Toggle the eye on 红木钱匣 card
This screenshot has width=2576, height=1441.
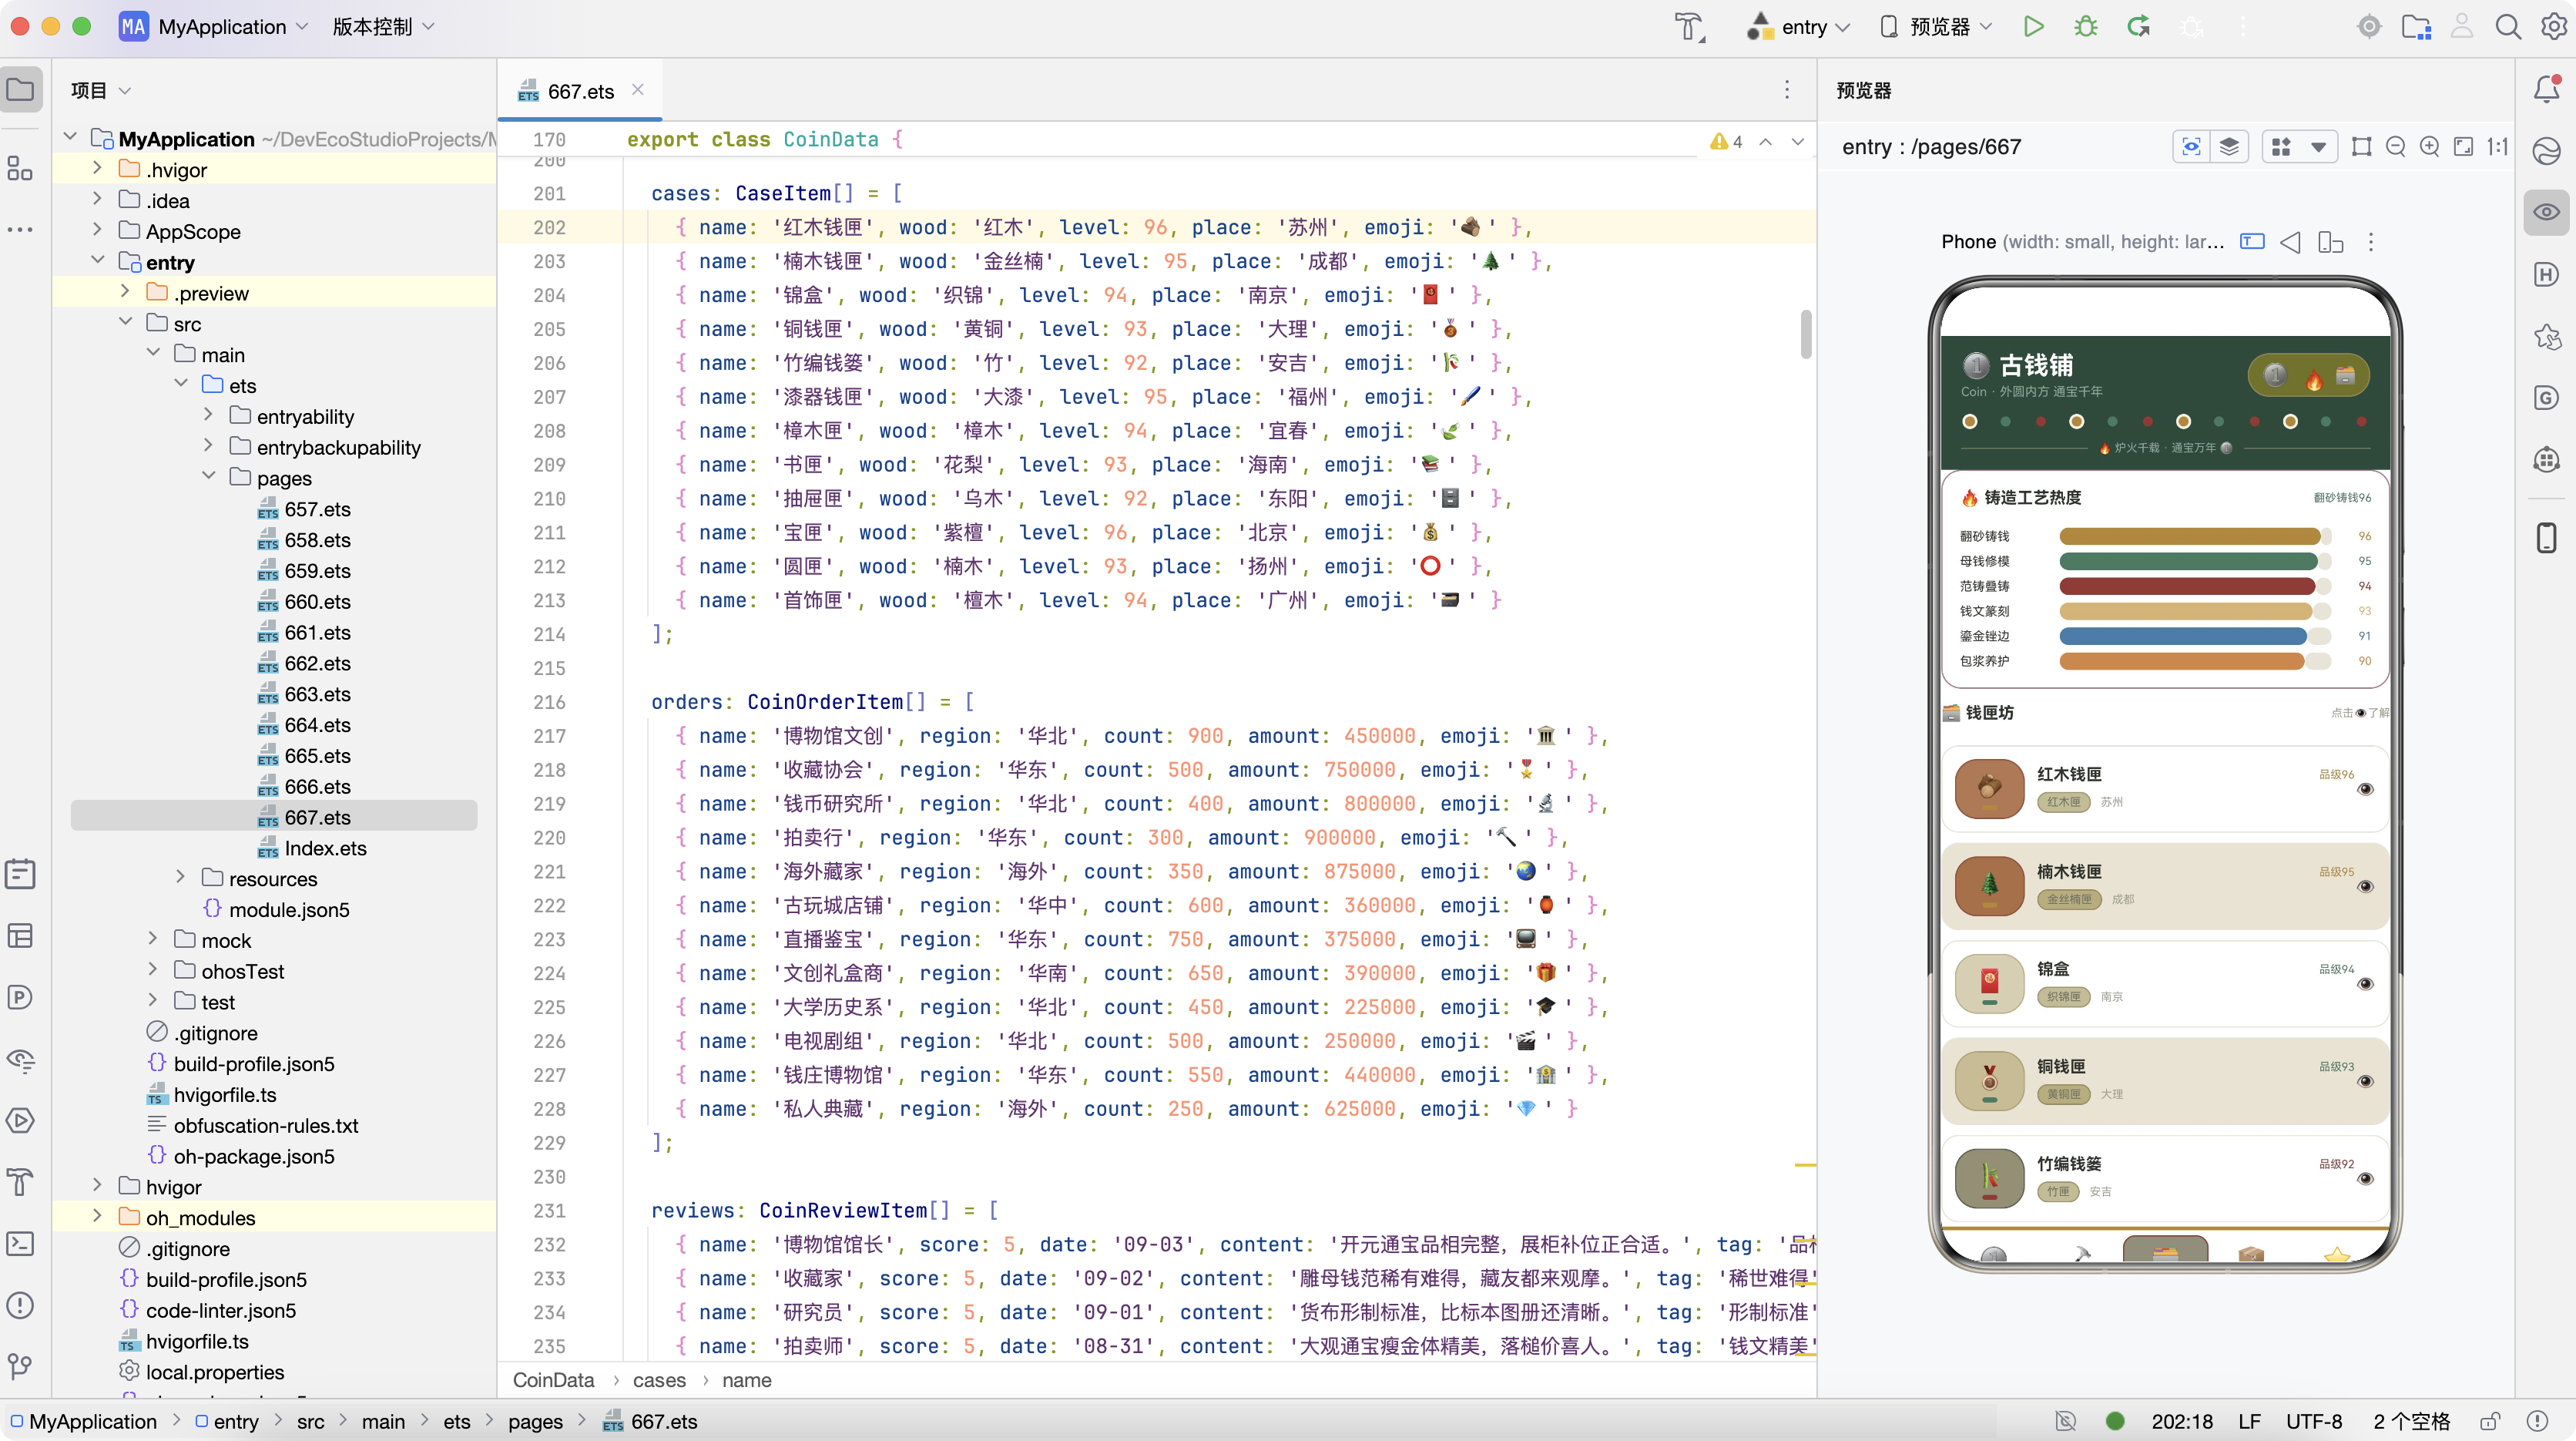(x=2365, y=789)
